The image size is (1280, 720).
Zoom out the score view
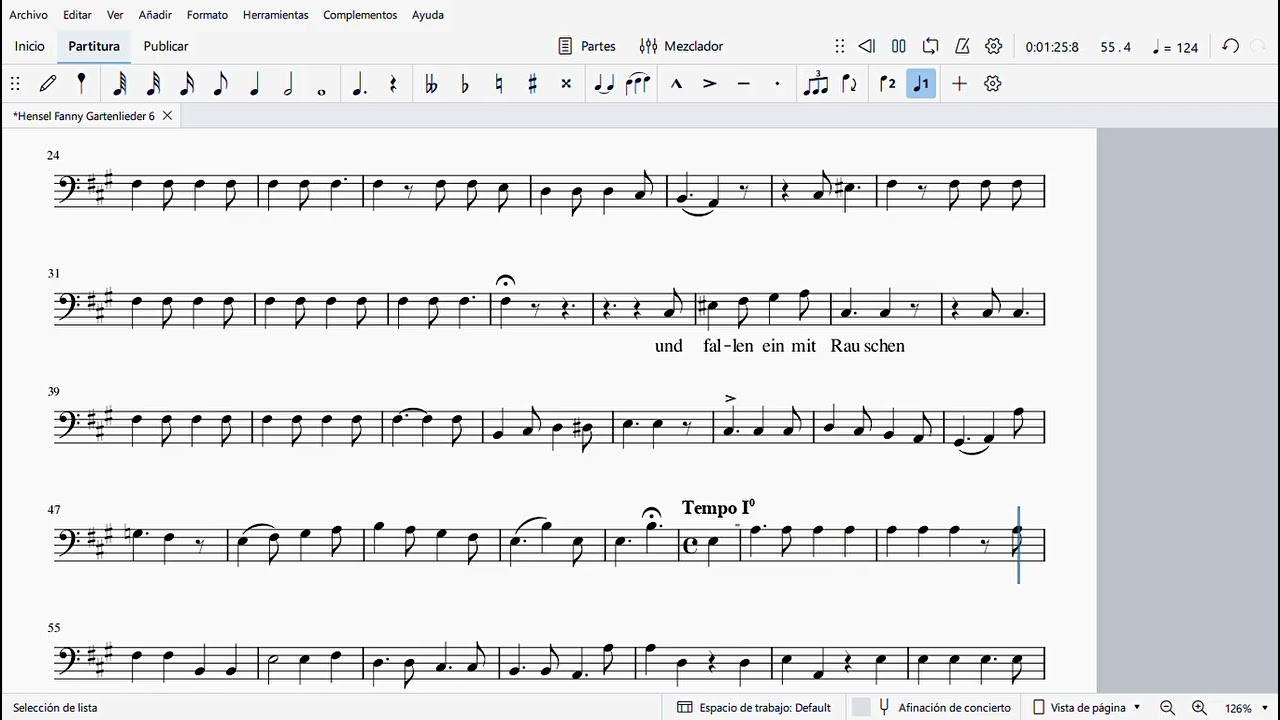pyautogui.click(x=1167, y=708)
